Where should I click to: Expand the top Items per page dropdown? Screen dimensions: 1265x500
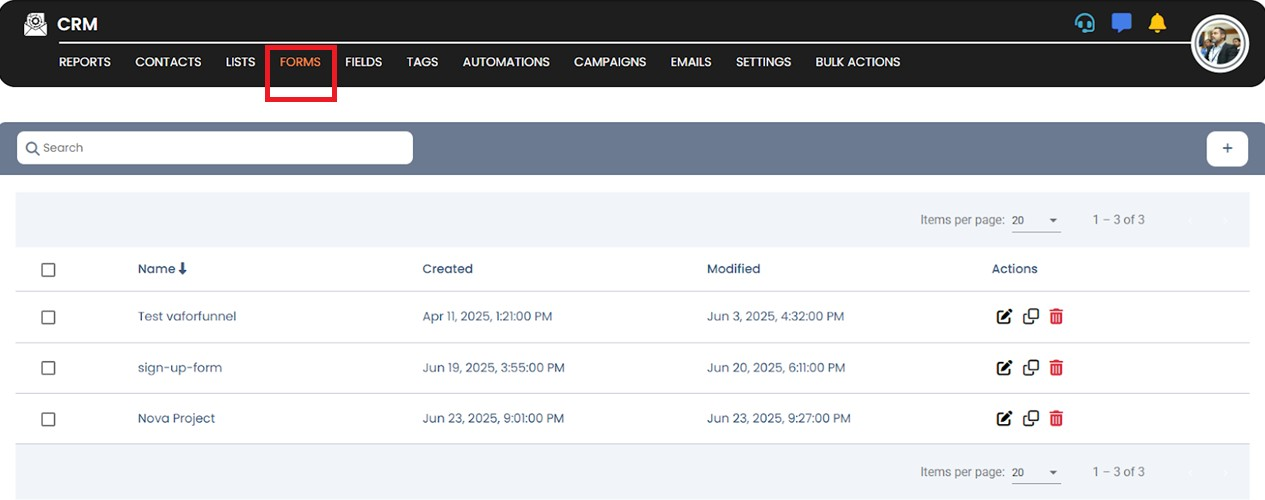(1035, 220)
